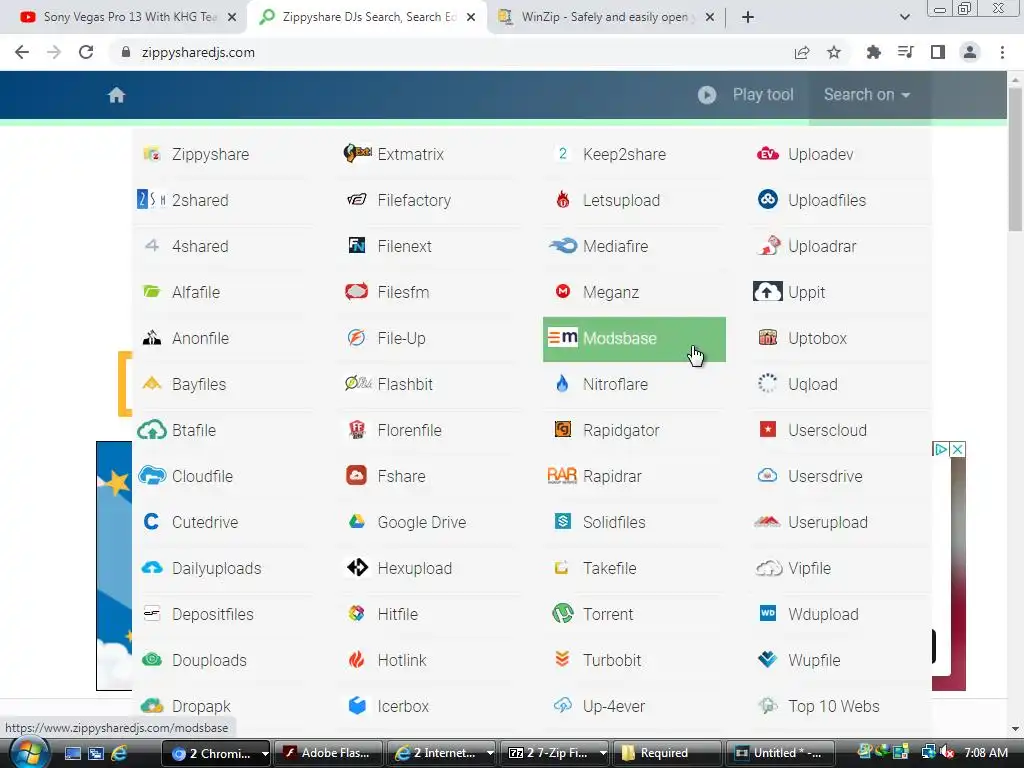Click the Cutedrive C logo icon
Viewport: 1024px width, 768px height.
point(151,521)
